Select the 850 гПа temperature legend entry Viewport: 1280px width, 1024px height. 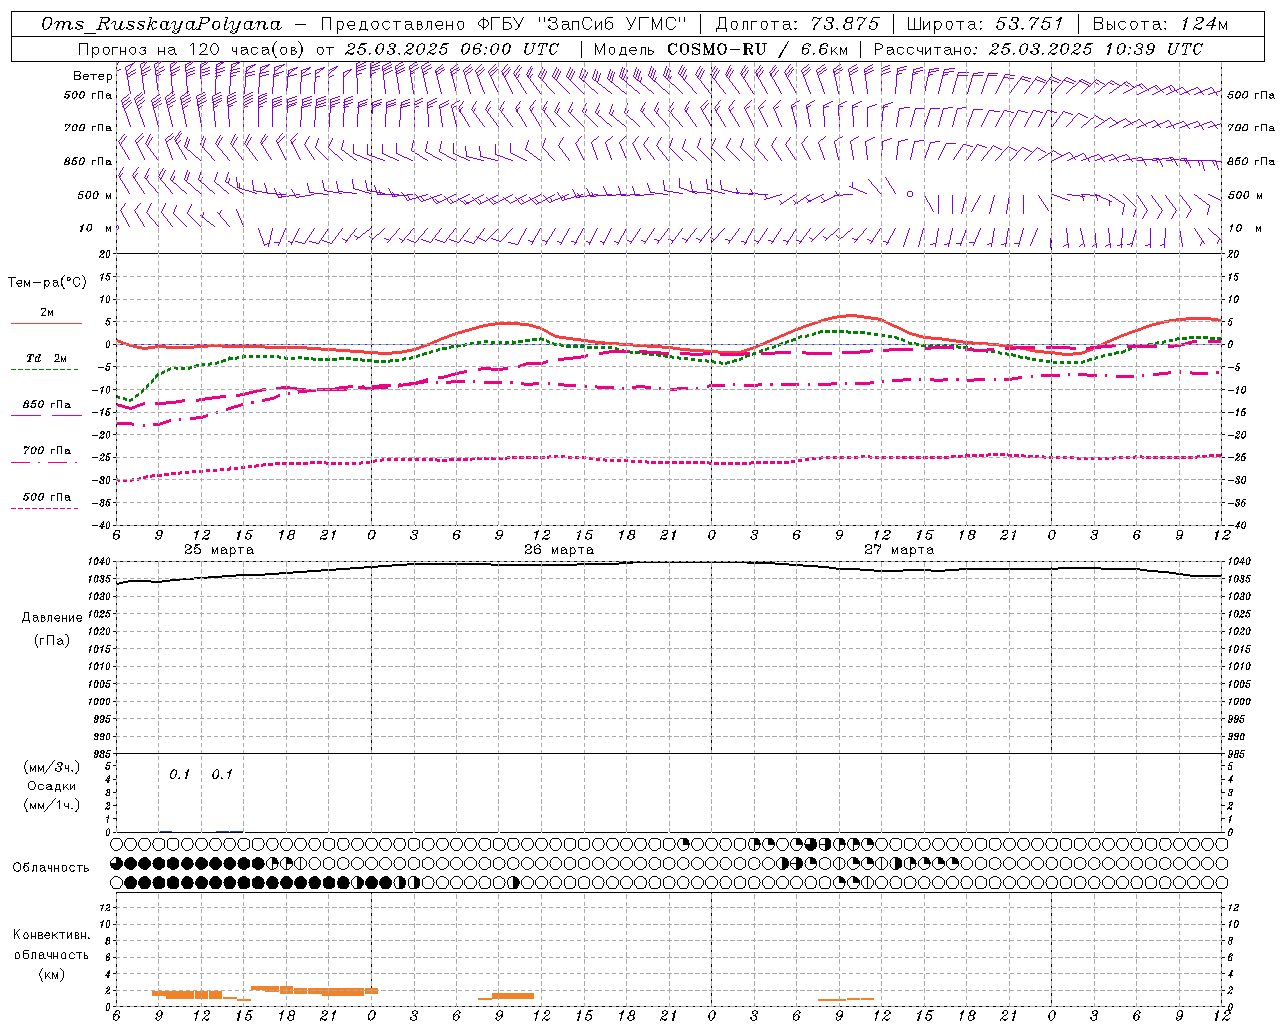(47, 404)
